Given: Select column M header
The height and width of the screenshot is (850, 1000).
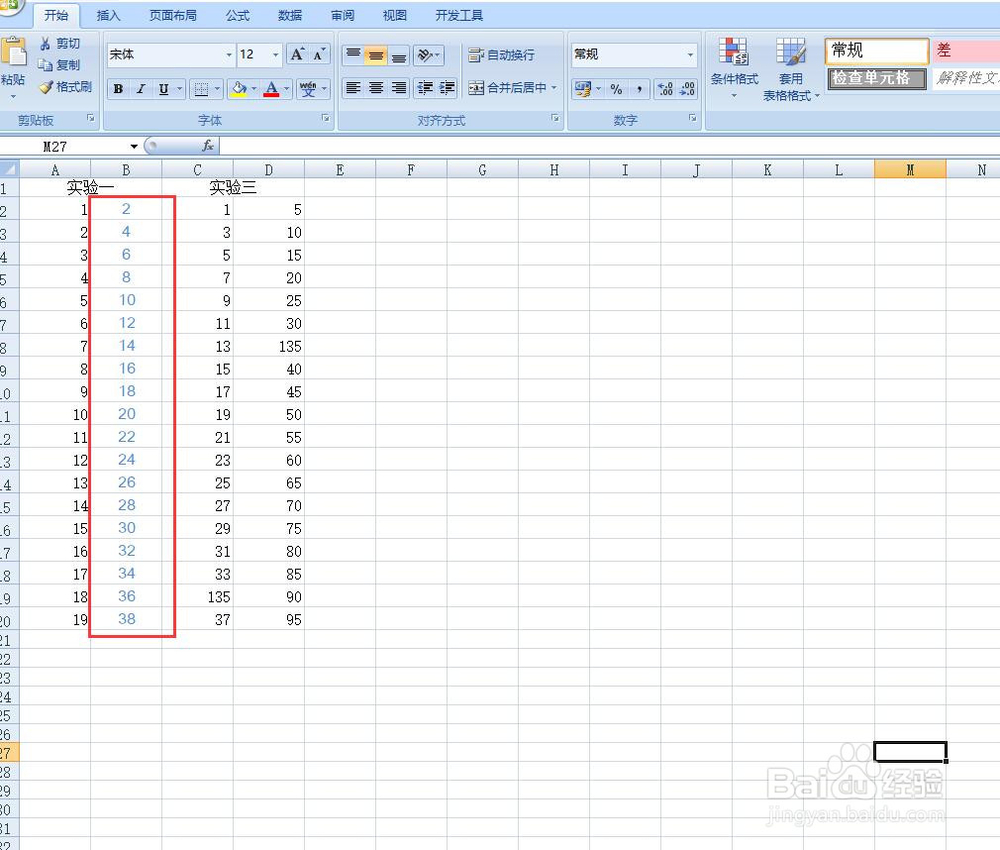Looking at the screenshot, I should point(910,170).
